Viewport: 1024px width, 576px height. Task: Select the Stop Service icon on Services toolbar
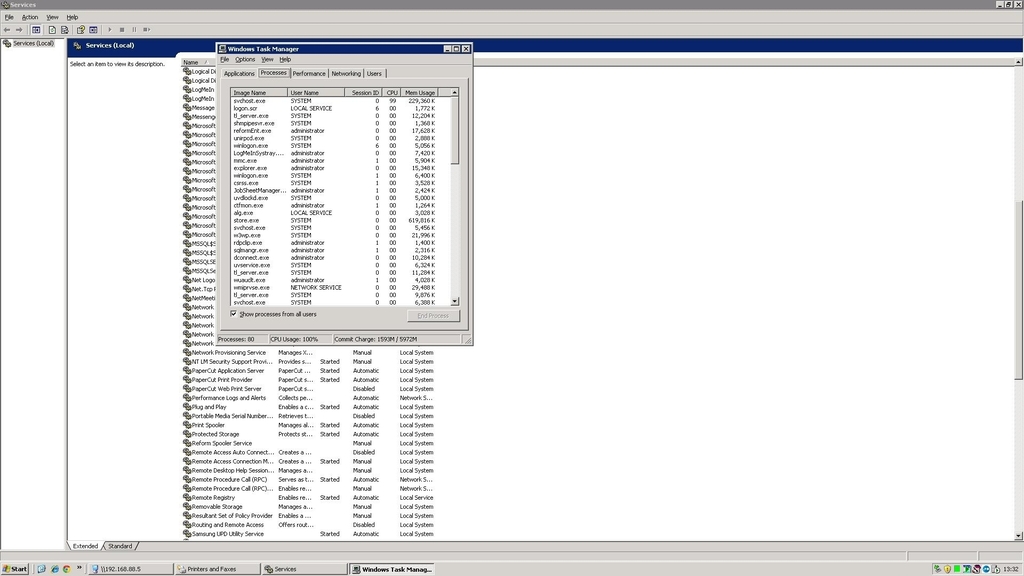(x=122, y=28)
